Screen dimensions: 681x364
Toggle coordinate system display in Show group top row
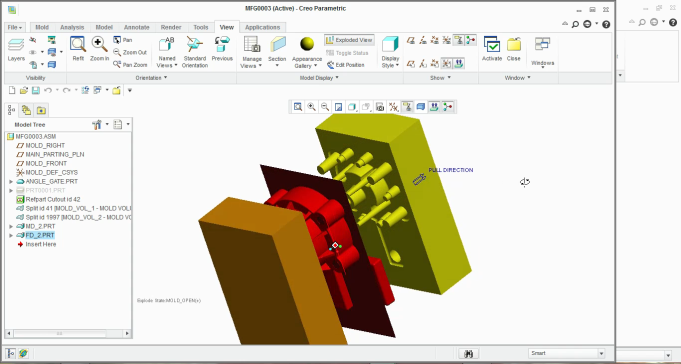(446, 40)
